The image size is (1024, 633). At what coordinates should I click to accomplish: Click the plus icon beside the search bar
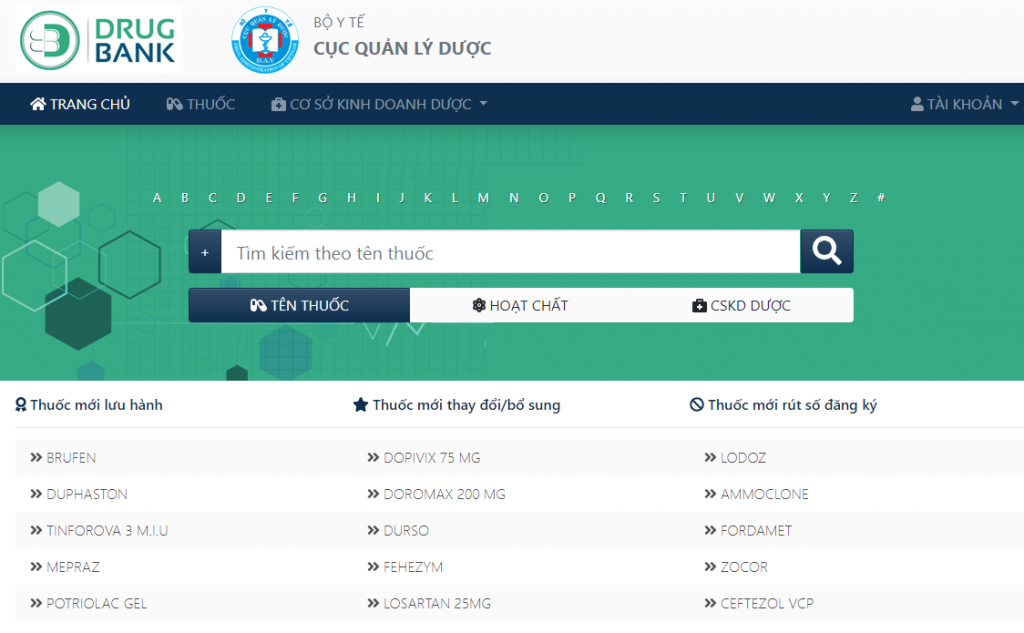[204, 251]
